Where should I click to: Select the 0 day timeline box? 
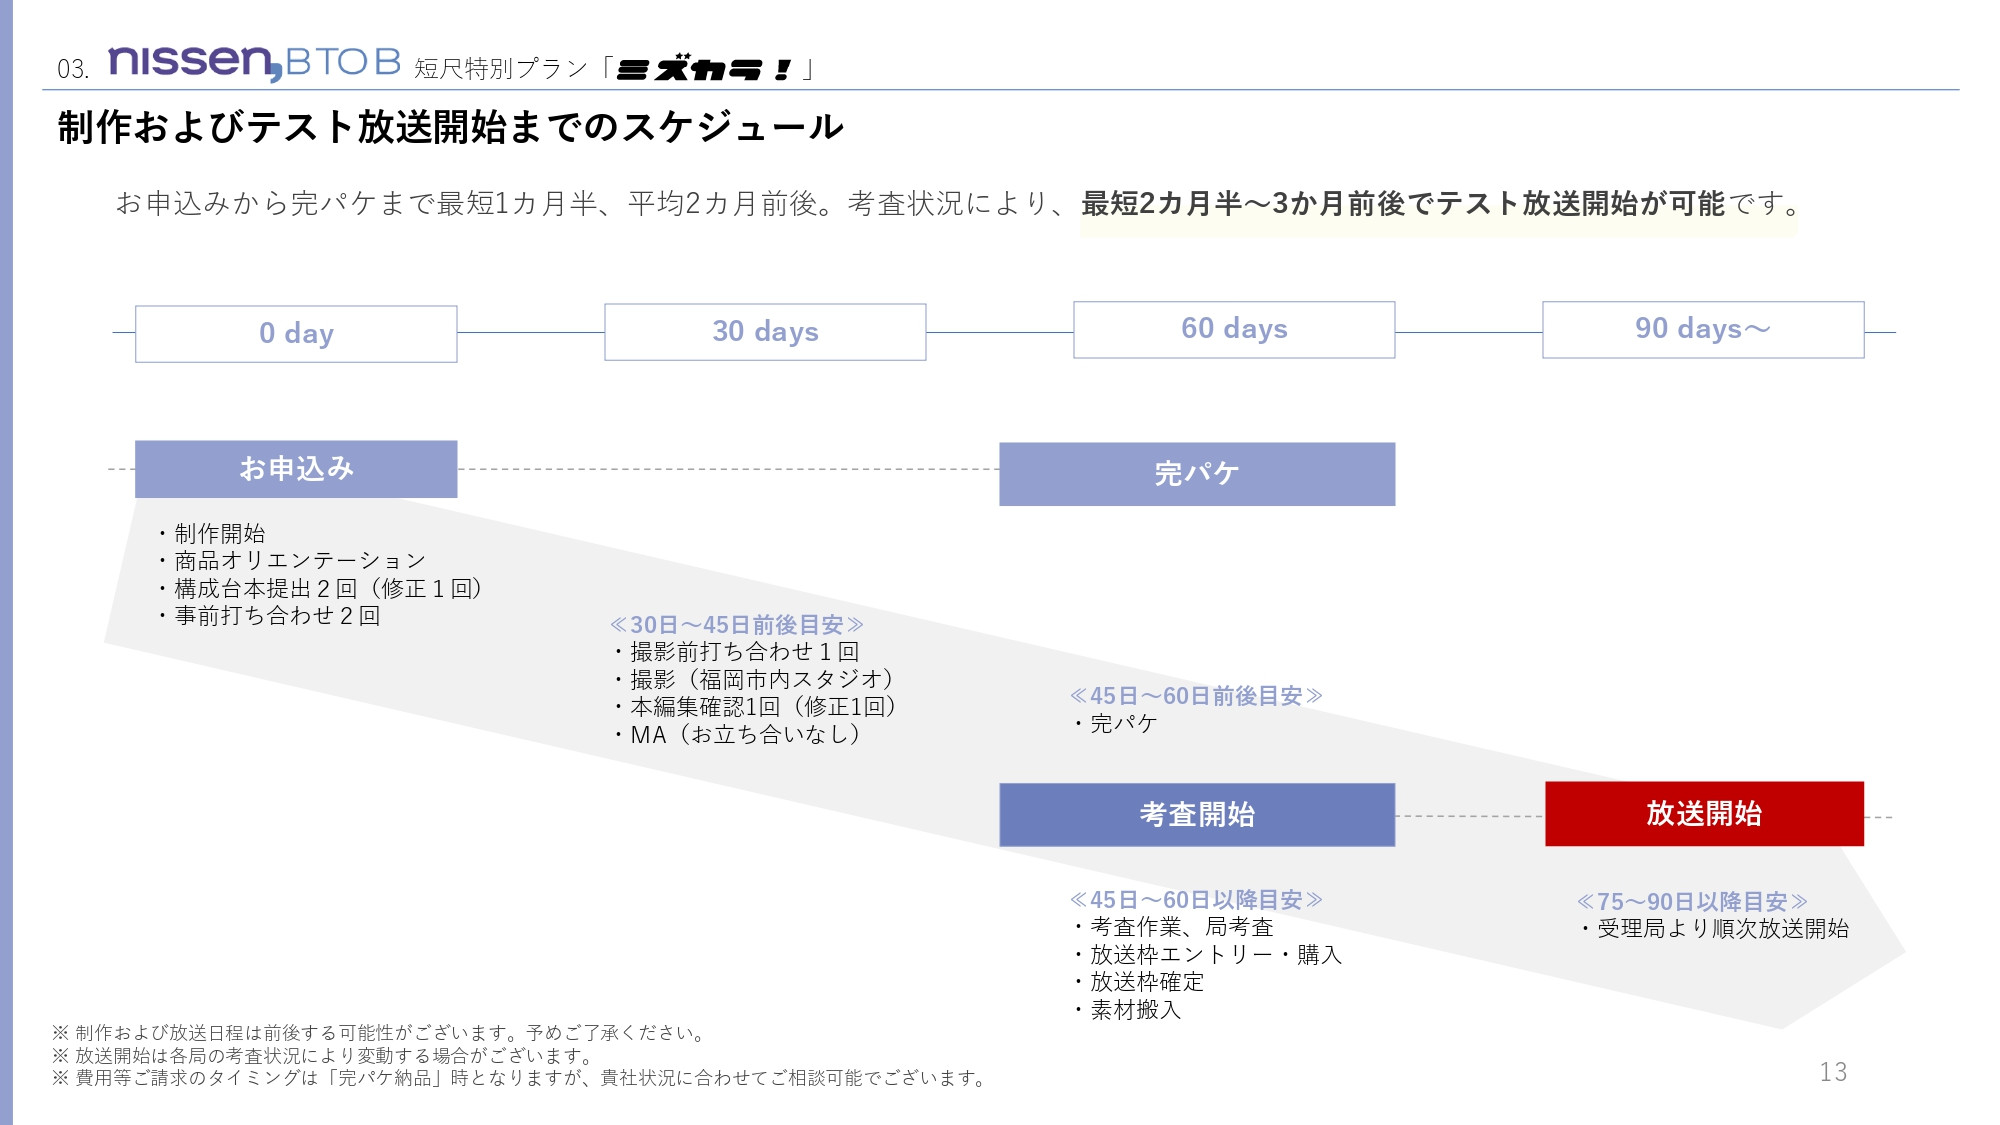(x=296, y=334)
